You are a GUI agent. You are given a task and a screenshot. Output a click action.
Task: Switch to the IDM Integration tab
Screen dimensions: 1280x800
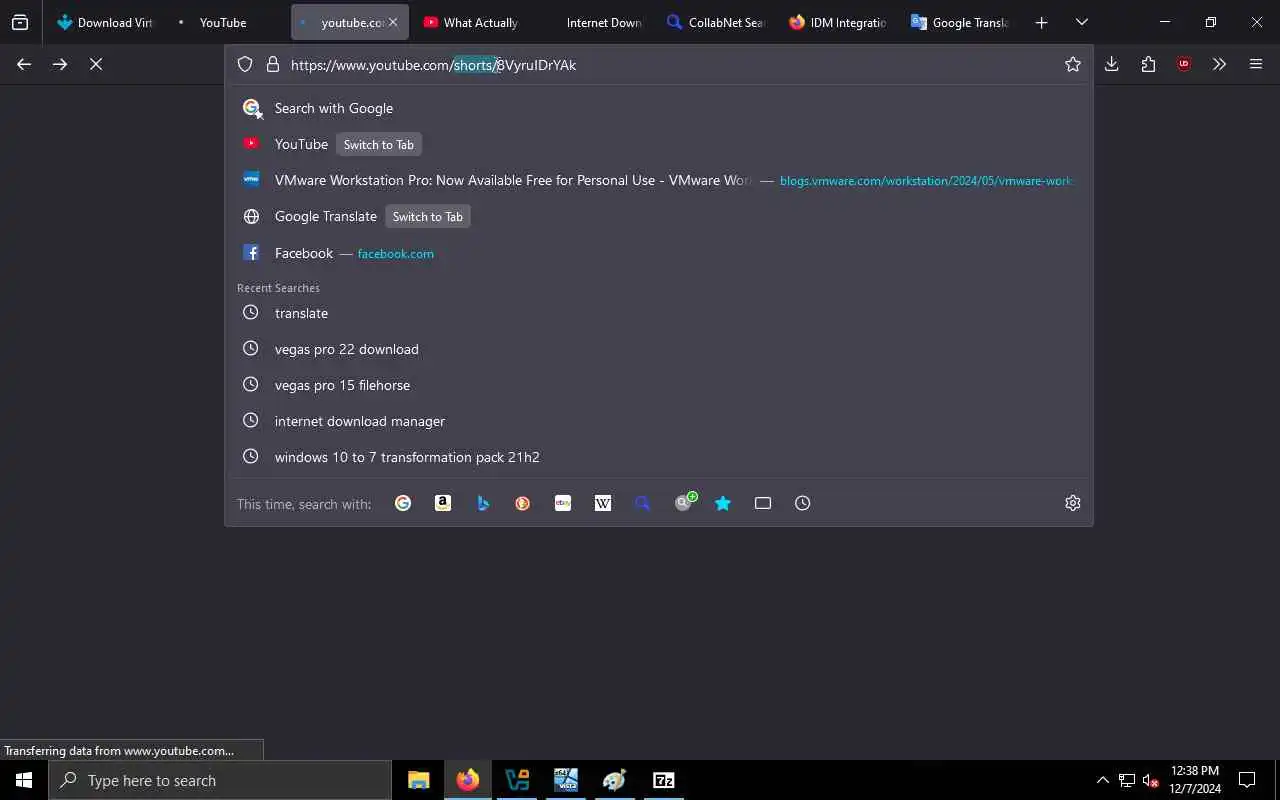point(840,22)
